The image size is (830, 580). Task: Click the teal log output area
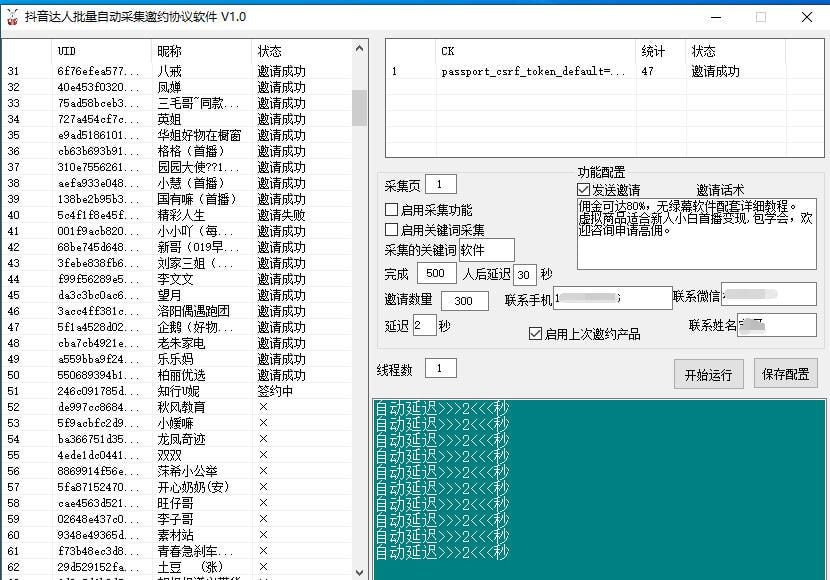599,489
